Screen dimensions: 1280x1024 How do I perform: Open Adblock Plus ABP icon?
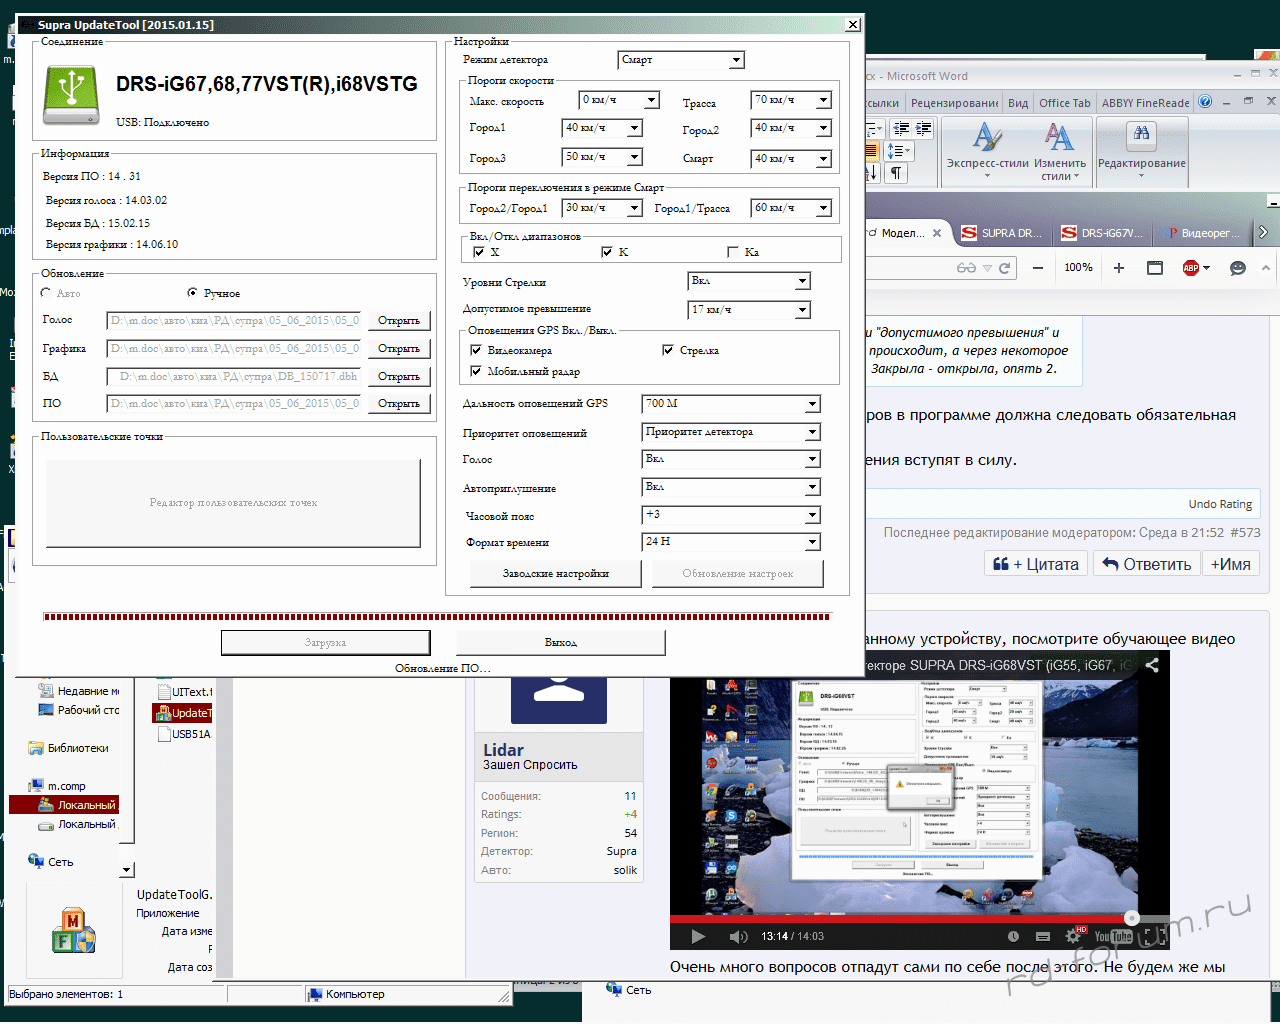pos(1191,268)
